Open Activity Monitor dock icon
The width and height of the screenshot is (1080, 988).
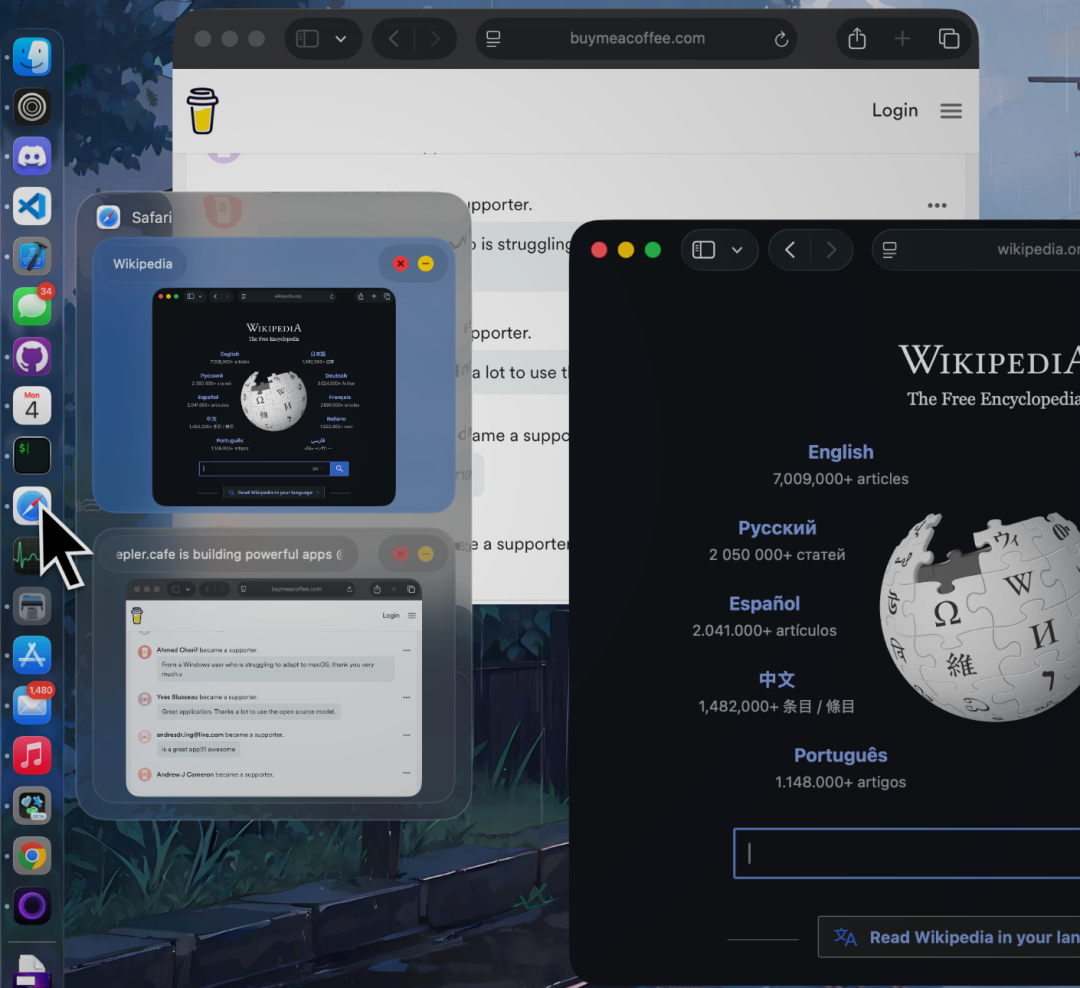point(28,556)
